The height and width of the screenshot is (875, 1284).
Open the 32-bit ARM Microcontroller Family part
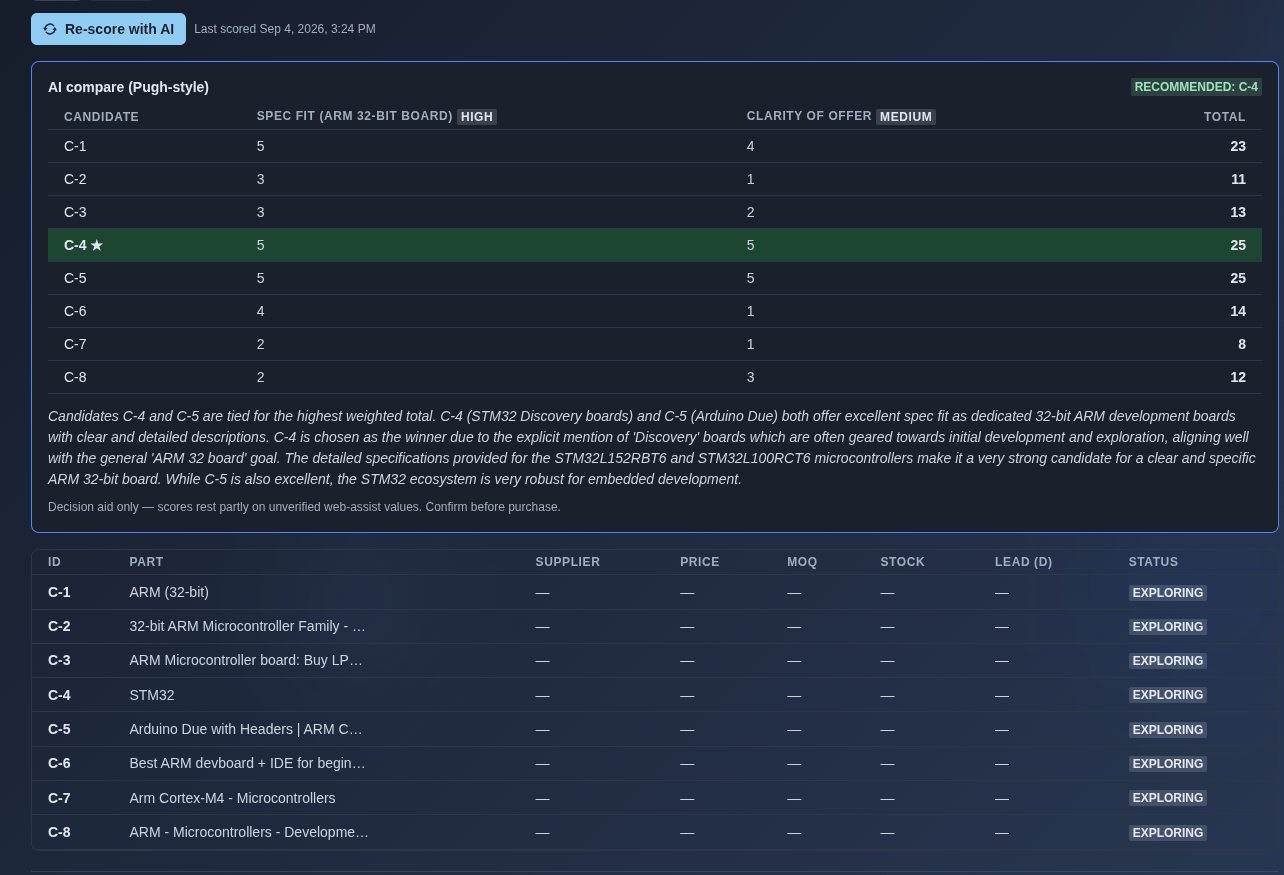tap(247, 626)
